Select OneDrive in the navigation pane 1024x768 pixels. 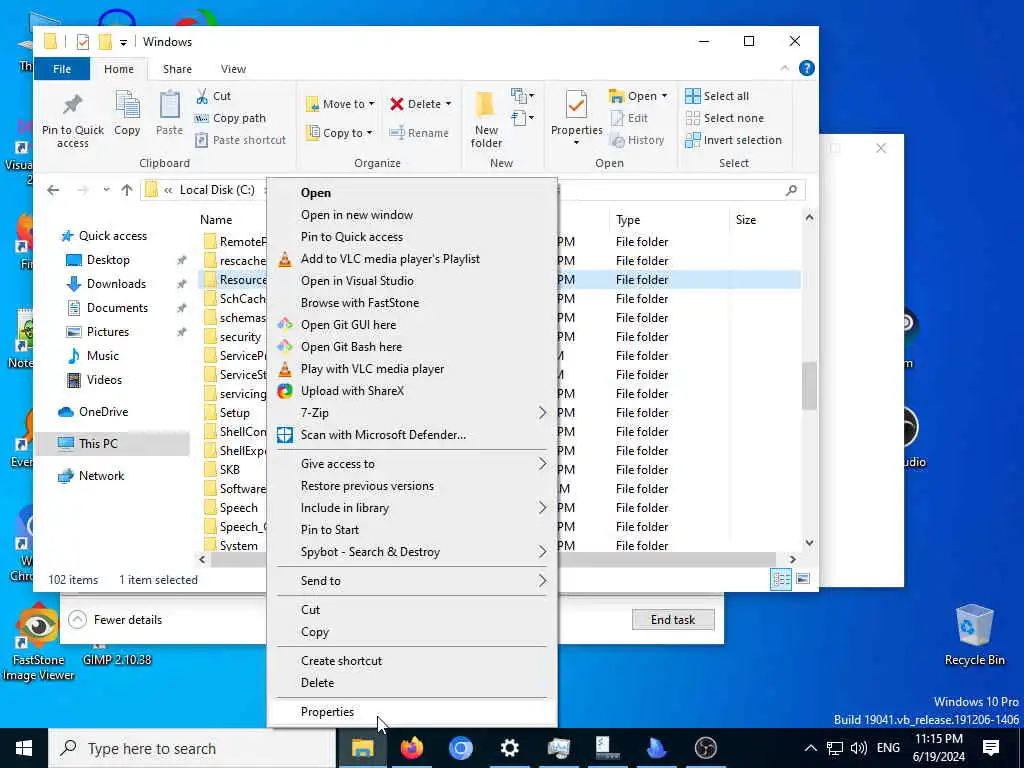93,411
